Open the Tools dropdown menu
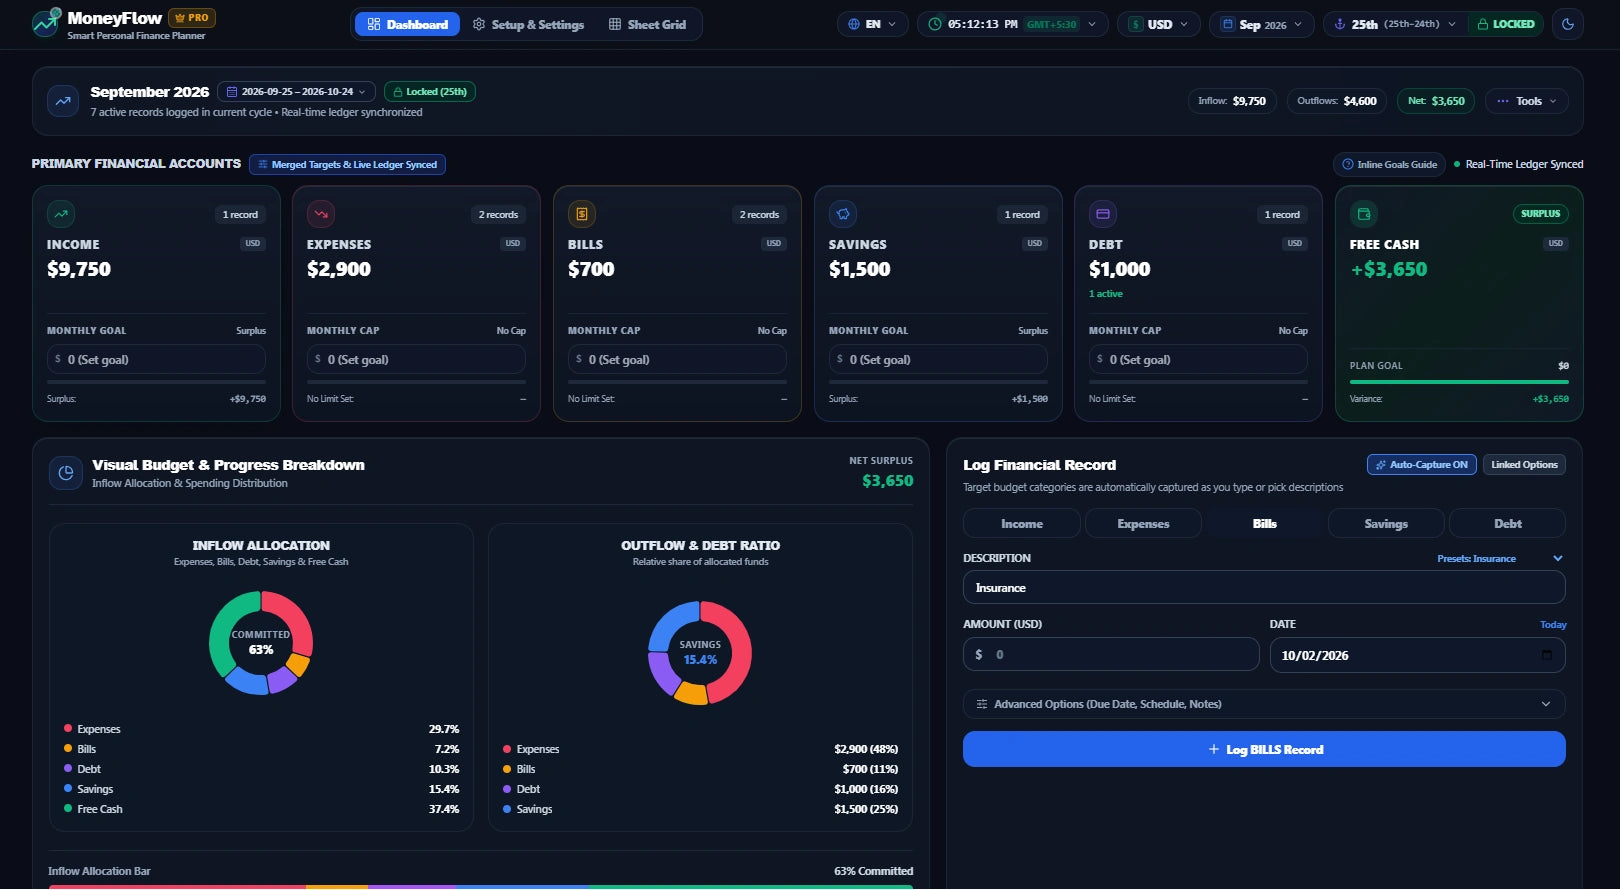The width and height of the screenshot is (1620, 890). tap(1527, 101)
